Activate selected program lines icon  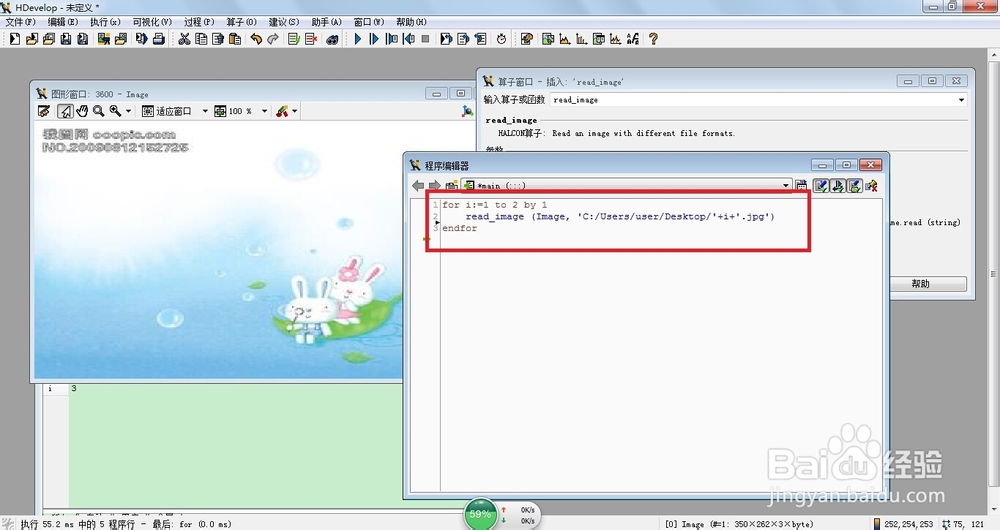click(293, 39)
